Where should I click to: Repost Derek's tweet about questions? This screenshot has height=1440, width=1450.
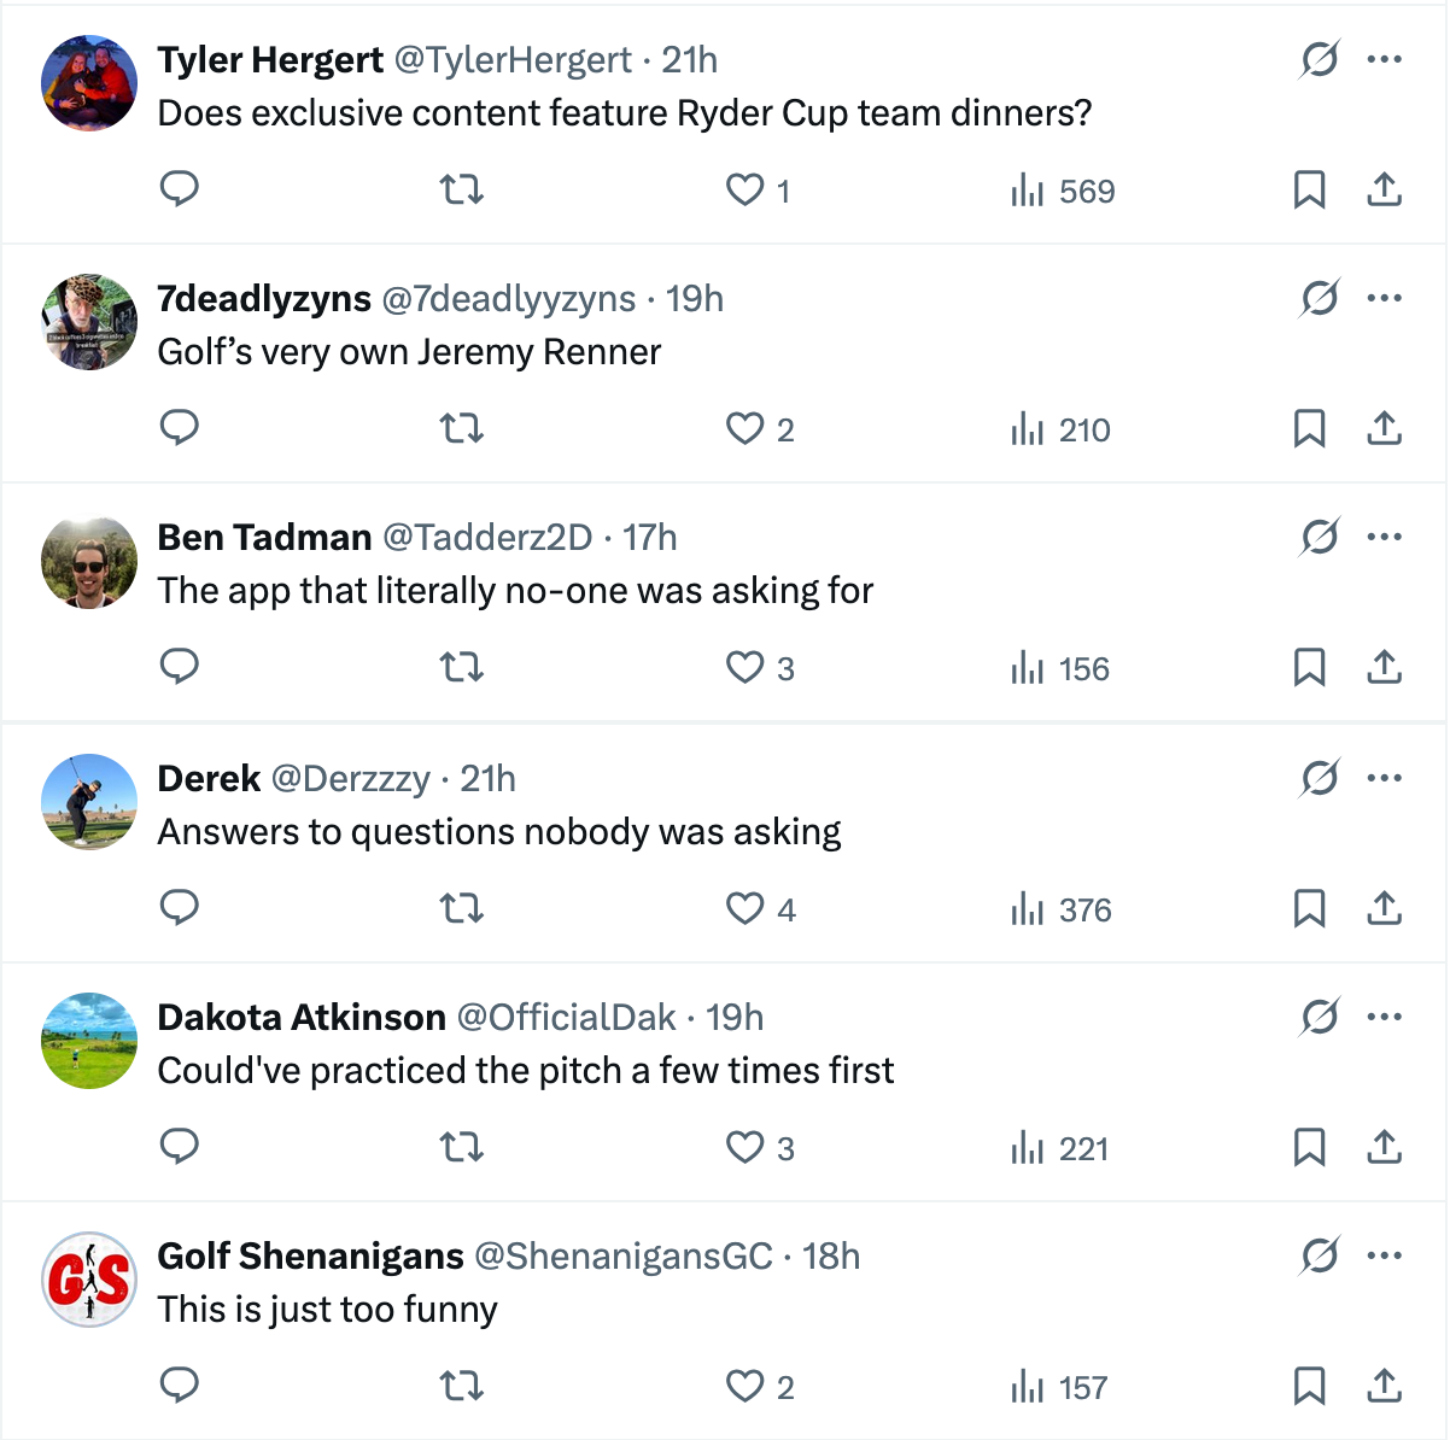(x=462, y=908)
